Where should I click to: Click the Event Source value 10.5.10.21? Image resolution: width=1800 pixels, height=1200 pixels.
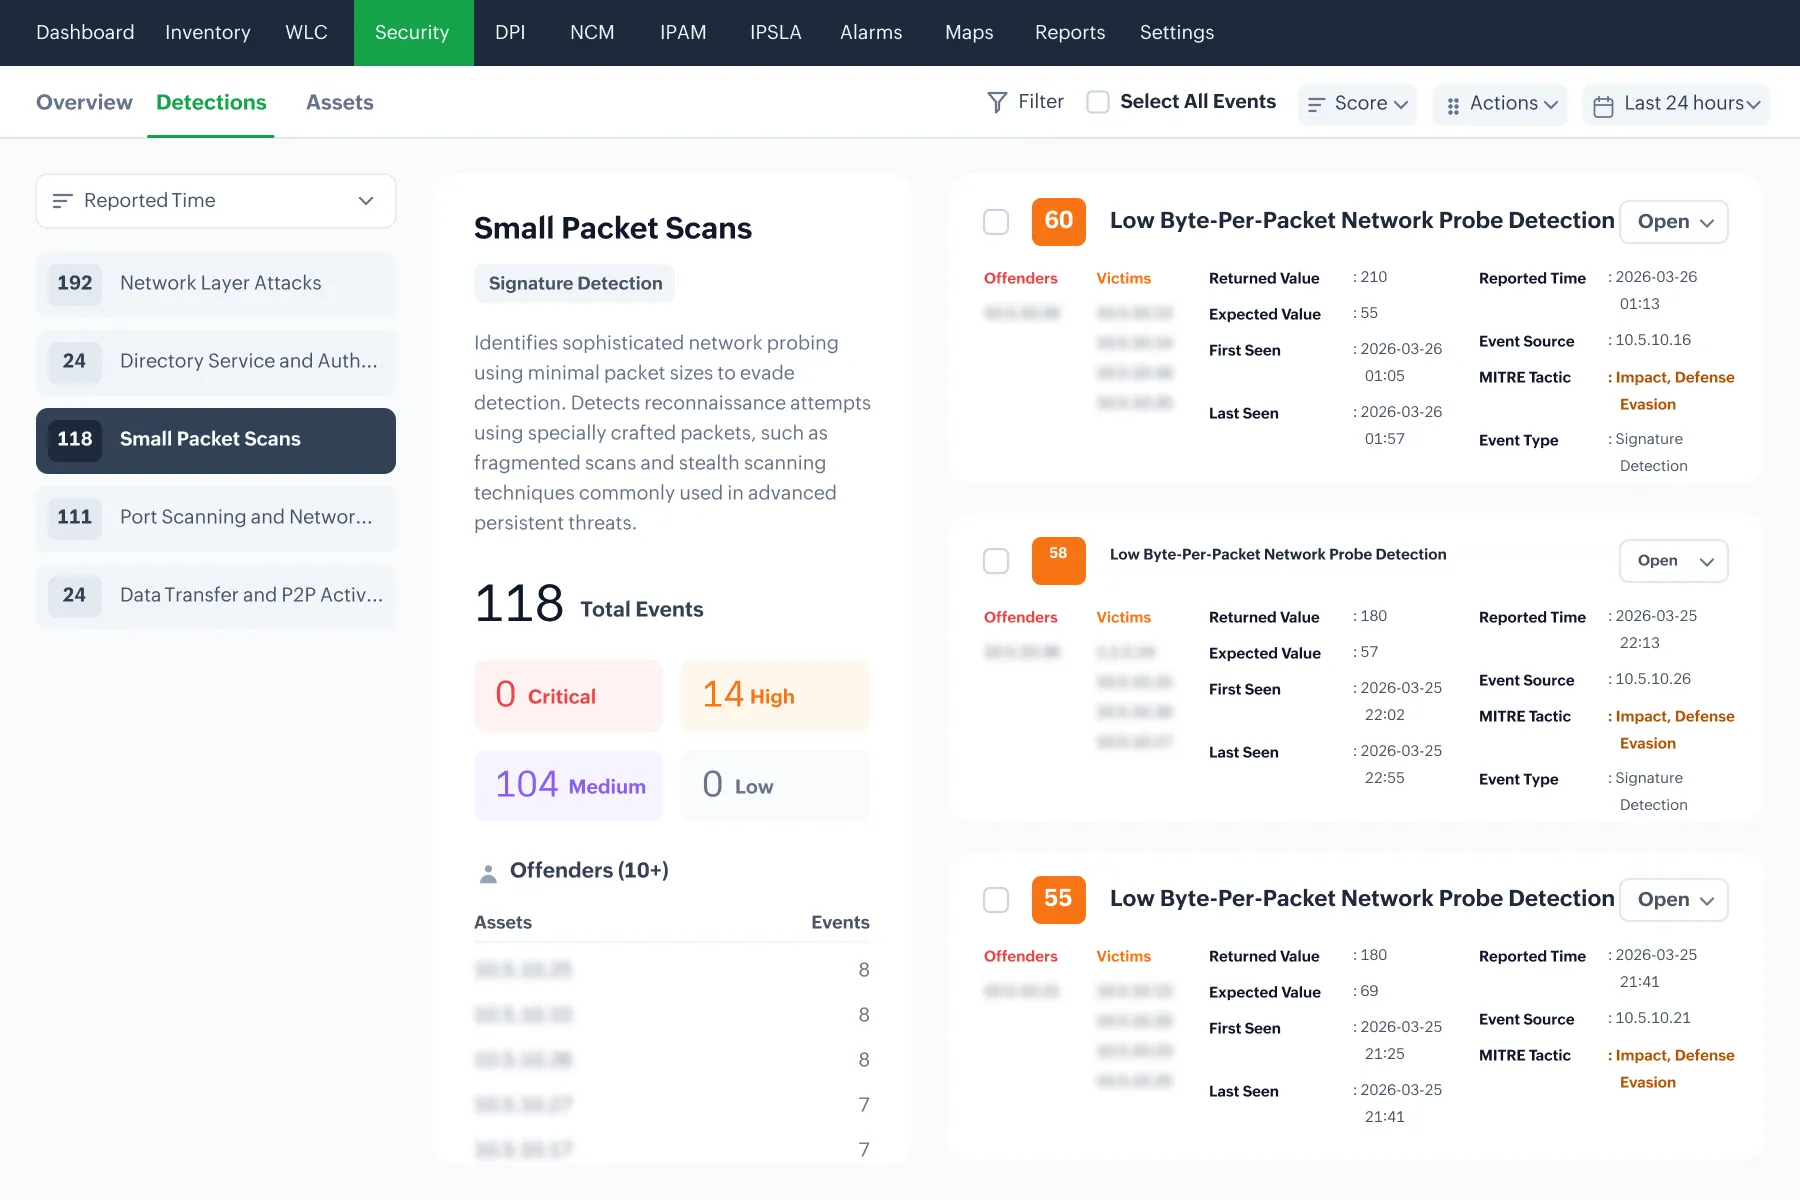pyautogui.click(x=1653, y=1019)
